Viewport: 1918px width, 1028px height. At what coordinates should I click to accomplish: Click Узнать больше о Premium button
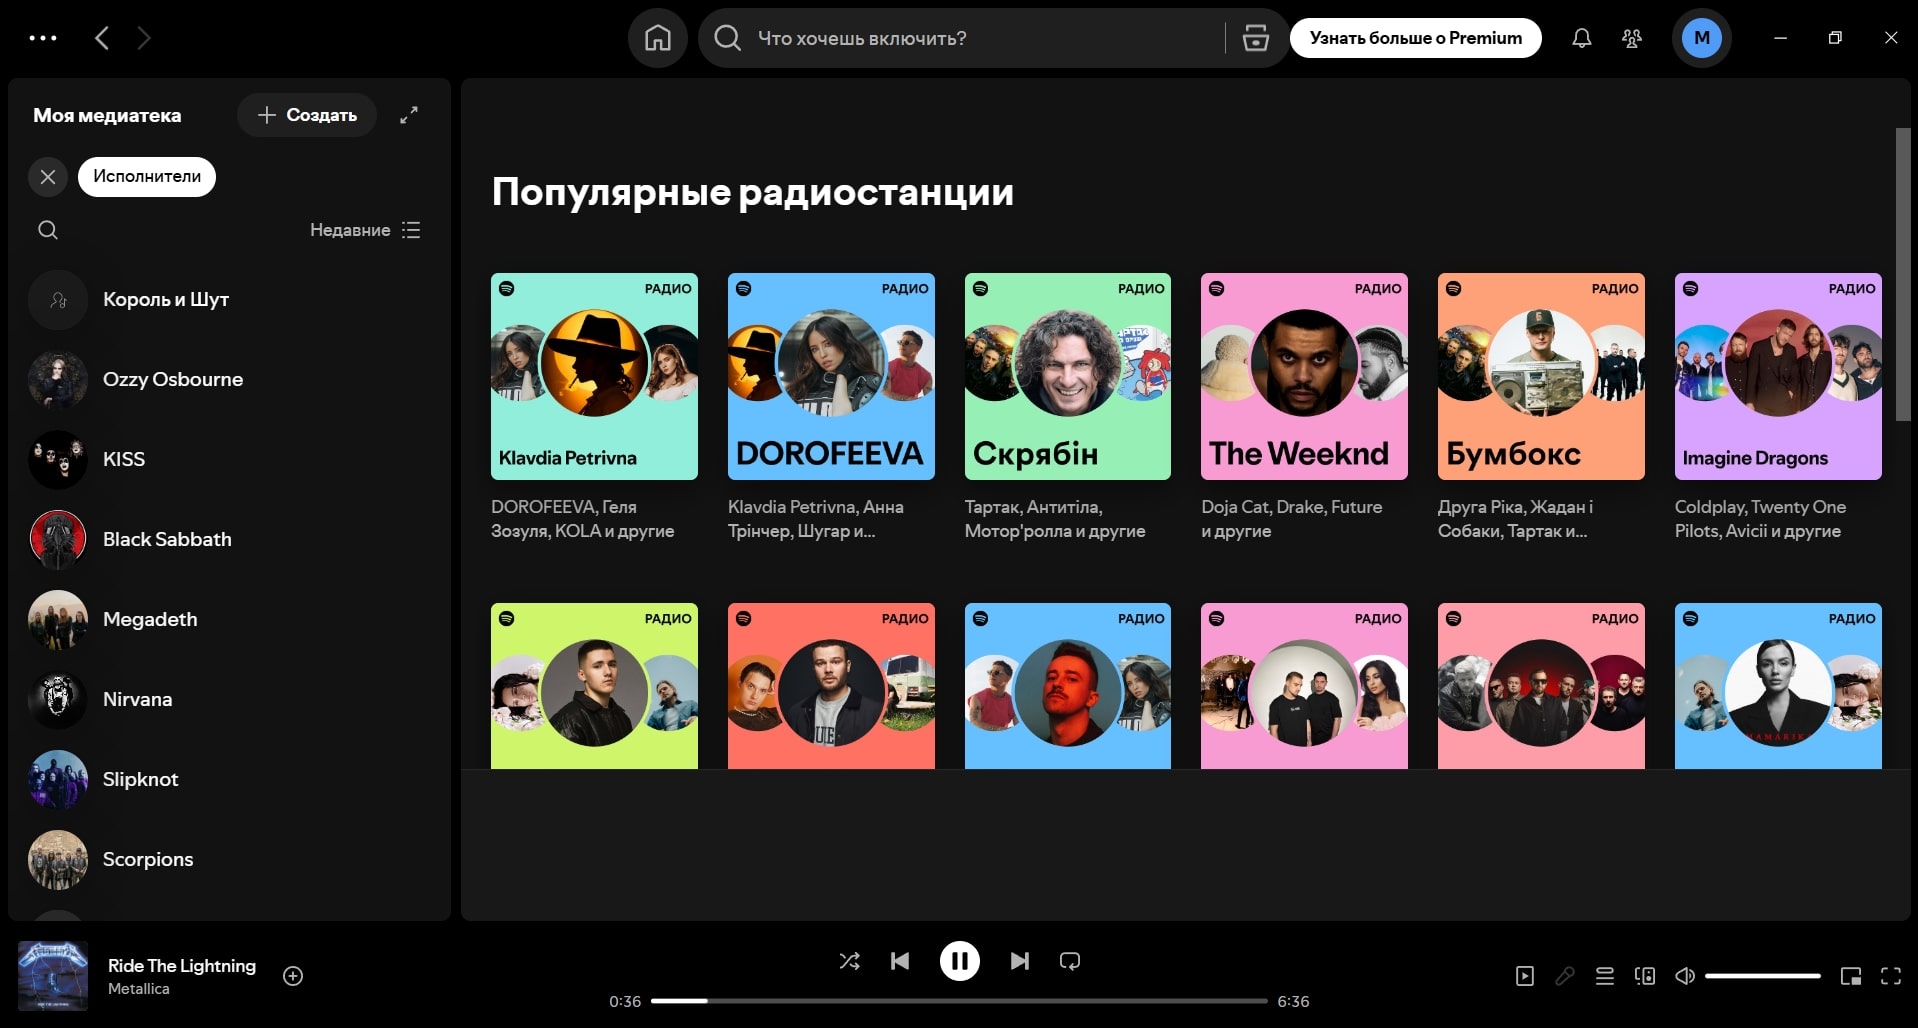coord(1415,38)
